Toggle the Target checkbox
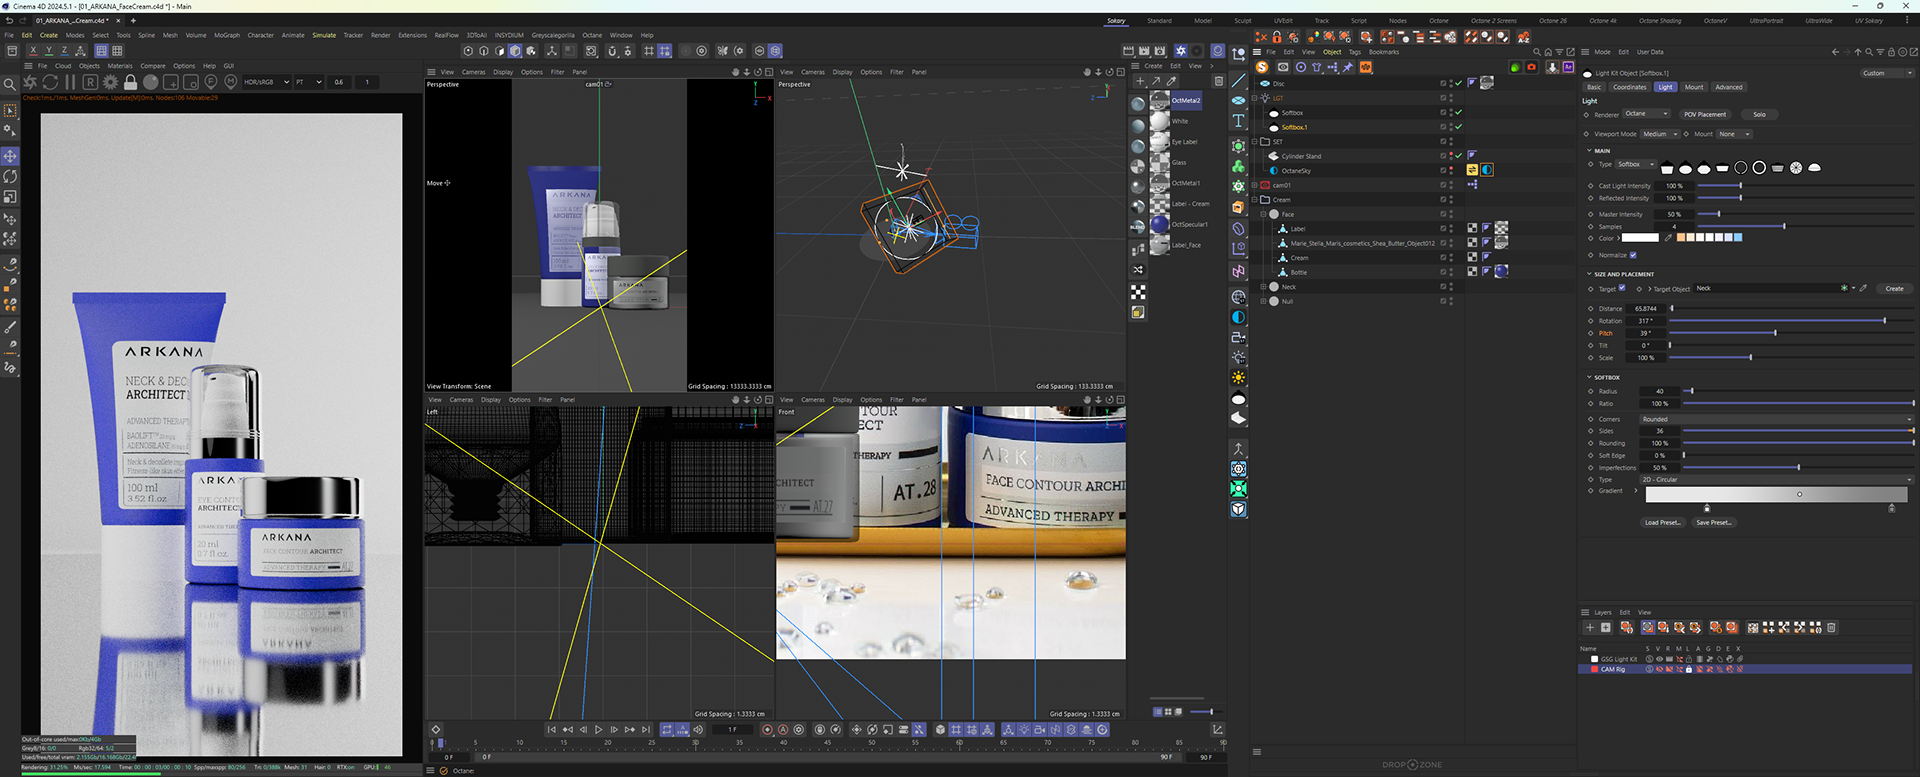The image size is (1920, 777). pyautogui.click(x=1622, y=288)
